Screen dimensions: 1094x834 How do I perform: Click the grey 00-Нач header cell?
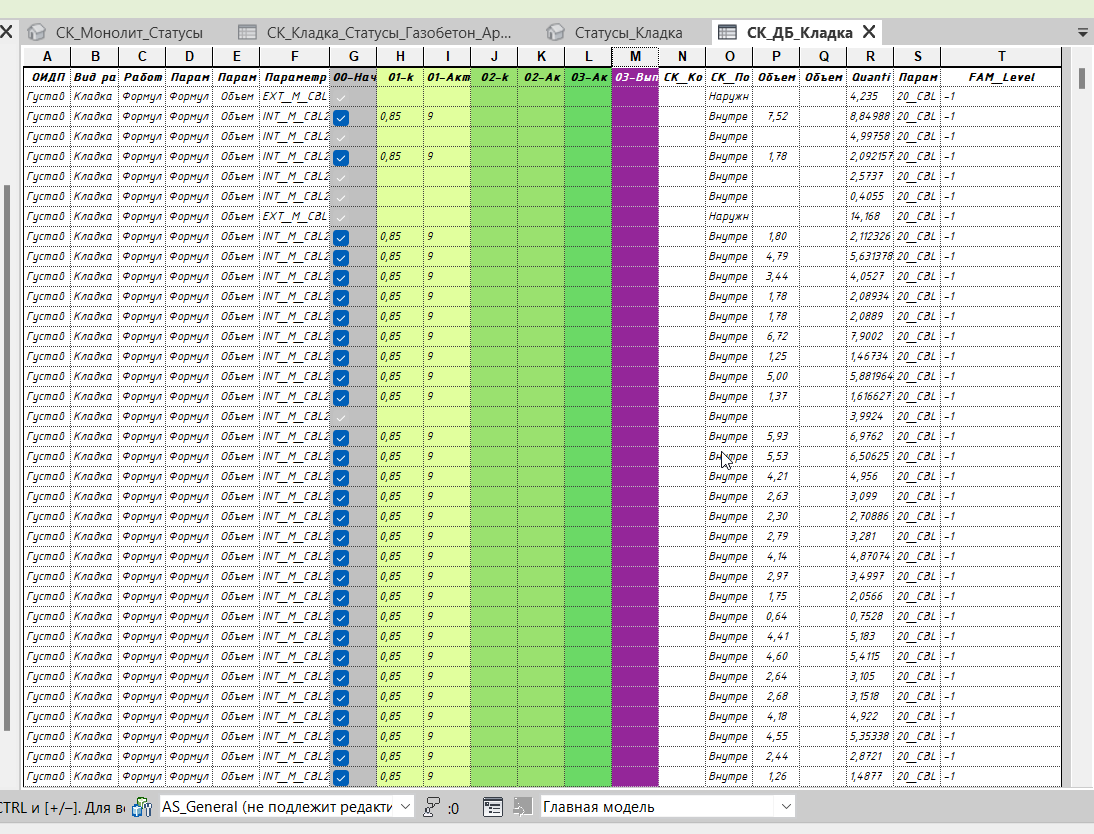[x=354, y=77]
